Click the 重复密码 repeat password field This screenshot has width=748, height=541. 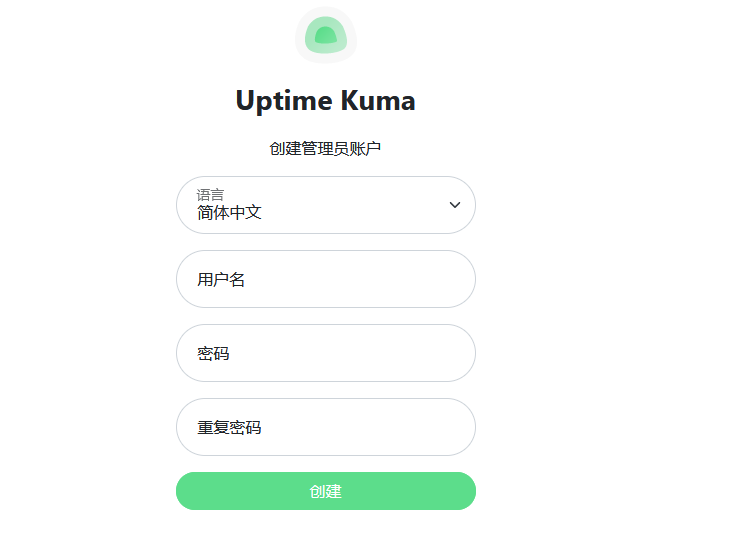(325, 427)
